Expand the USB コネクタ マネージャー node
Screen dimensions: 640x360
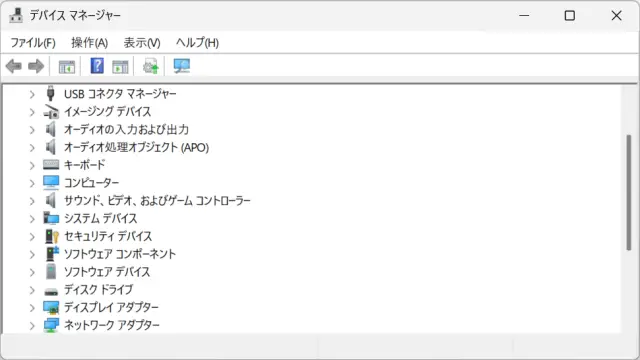pos(32,94)
